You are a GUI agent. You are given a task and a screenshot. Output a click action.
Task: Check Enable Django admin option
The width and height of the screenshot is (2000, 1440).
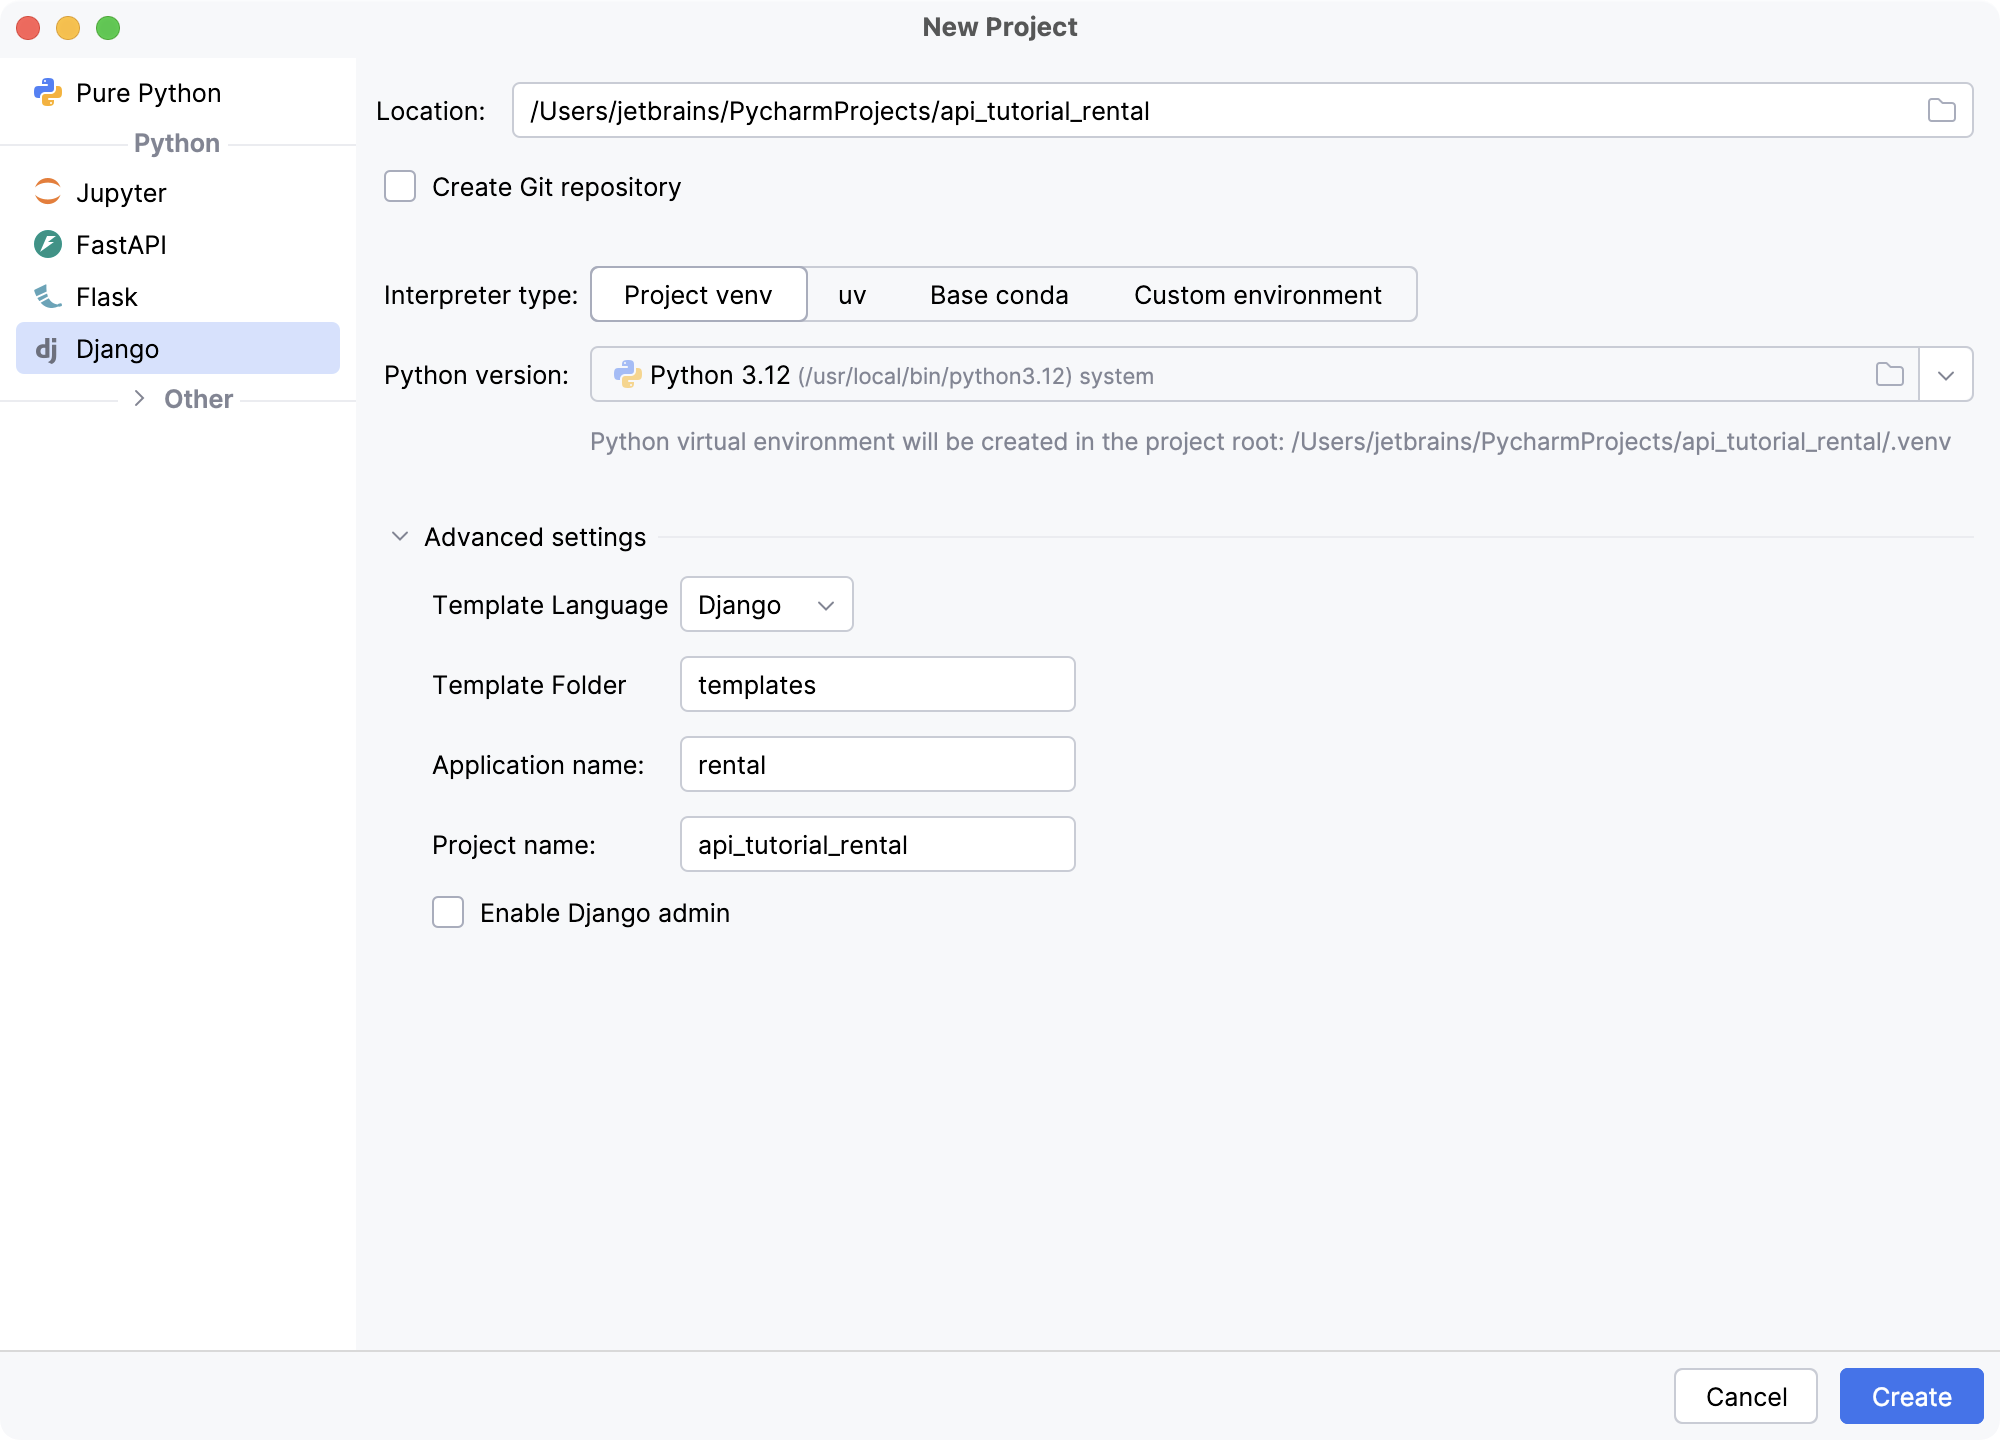click(x=448, y=912)
